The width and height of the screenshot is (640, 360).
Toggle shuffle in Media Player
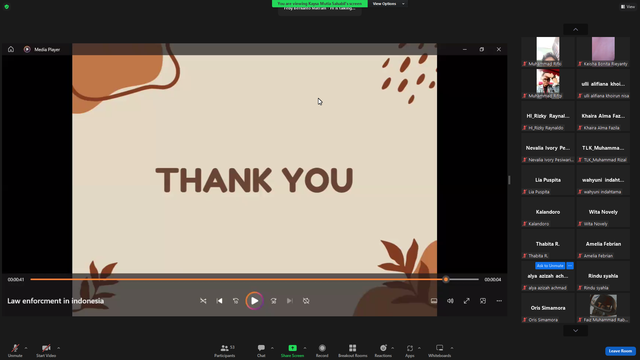(203, 301)
